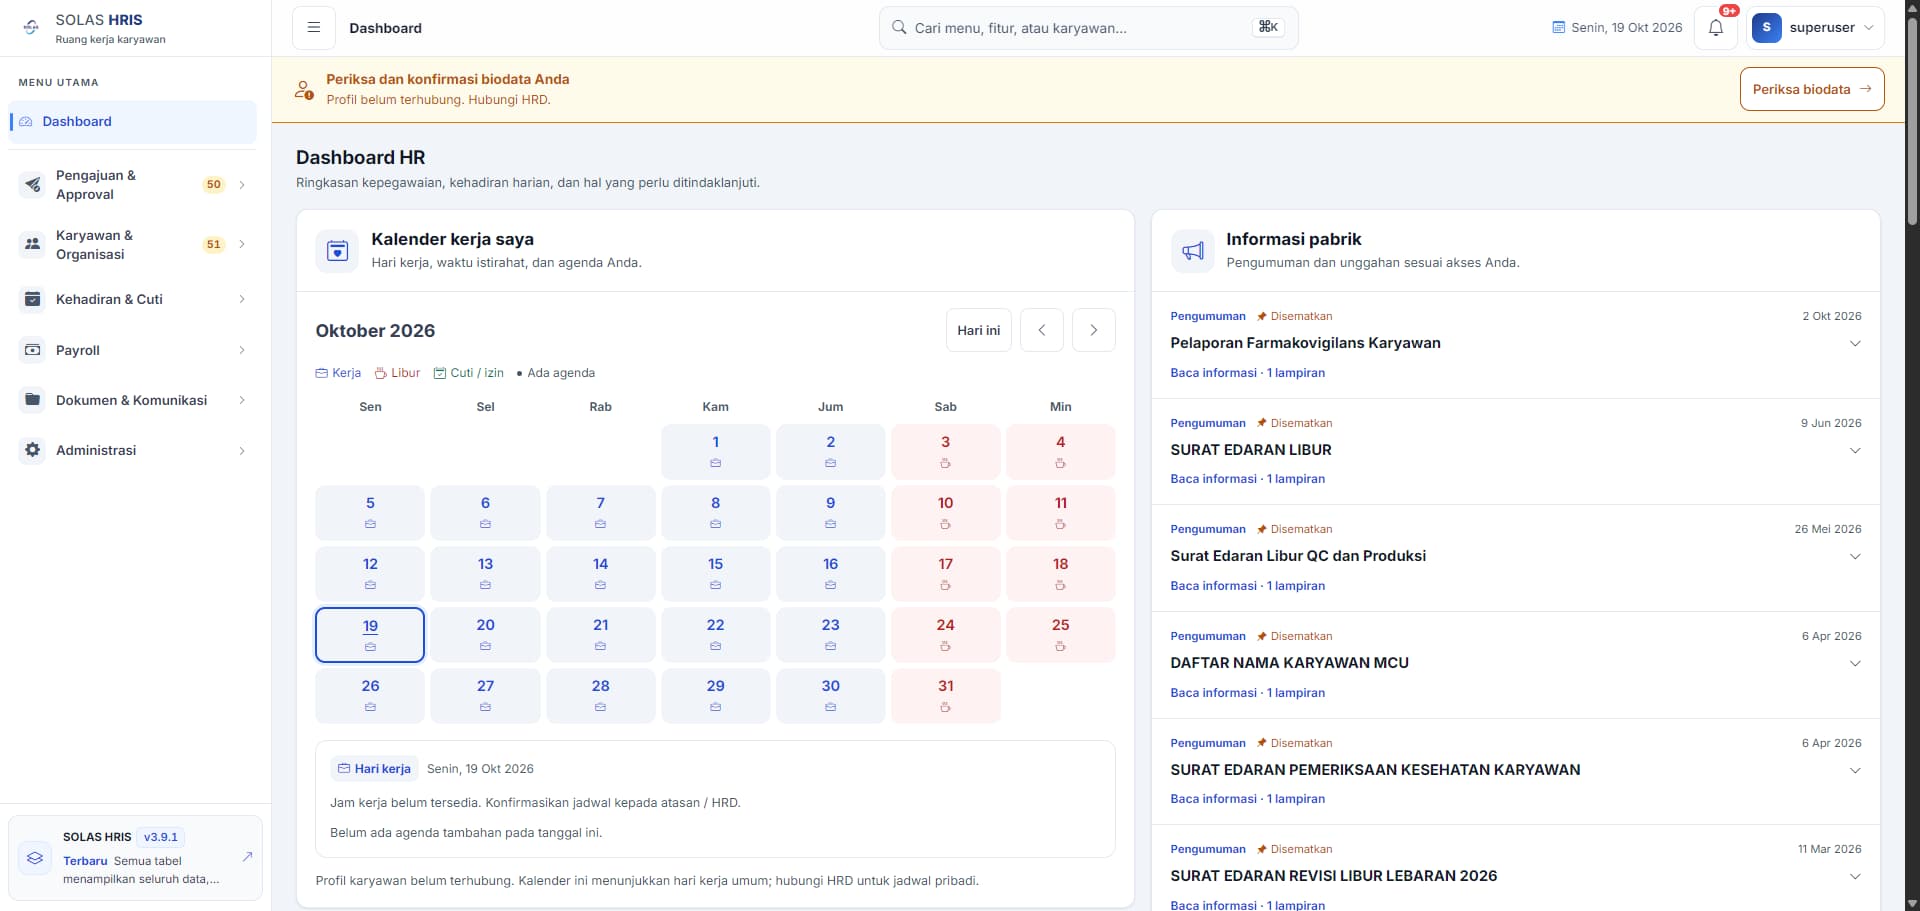Expand the Payroll menu
Image resolution: width=1920 pixels, height=911 pixels.
point(132,350)
